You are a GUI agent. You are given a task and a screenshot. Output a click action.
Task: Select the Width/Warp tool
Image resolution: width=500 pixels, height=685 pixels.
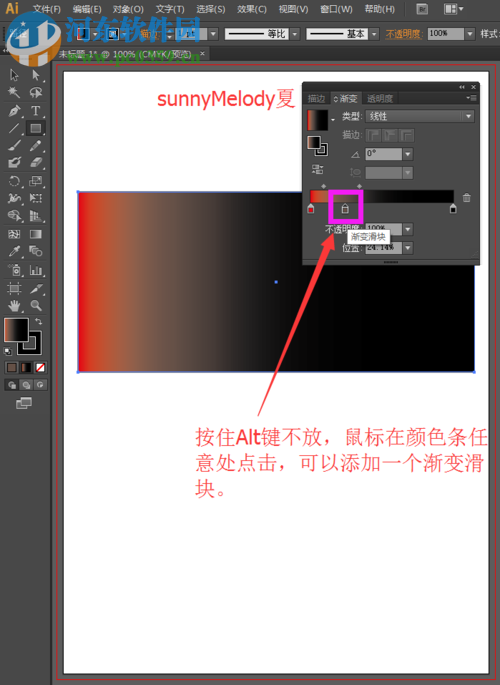pos(14,198)
